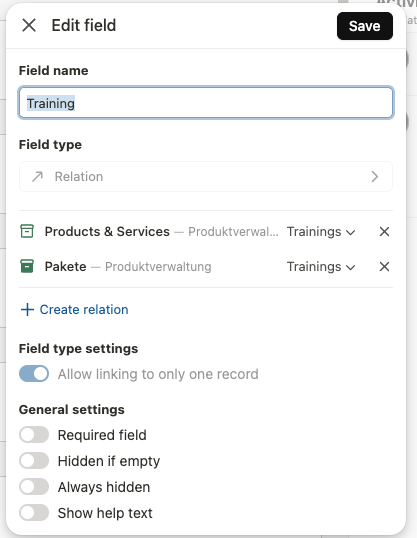
Task: Click the Relation arrow icon
Action: (x=37, y=177)
